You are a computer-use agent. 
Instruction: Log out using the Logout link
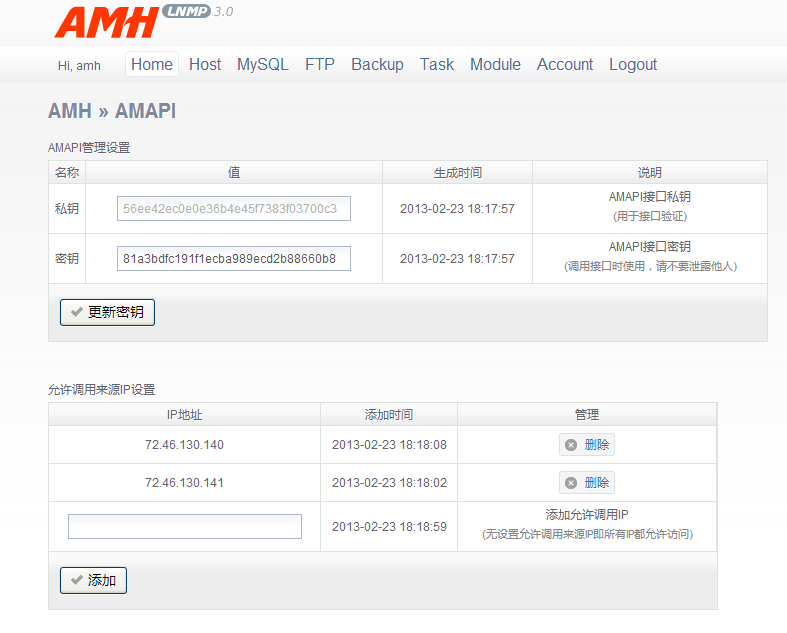click(x=633, y=64)
